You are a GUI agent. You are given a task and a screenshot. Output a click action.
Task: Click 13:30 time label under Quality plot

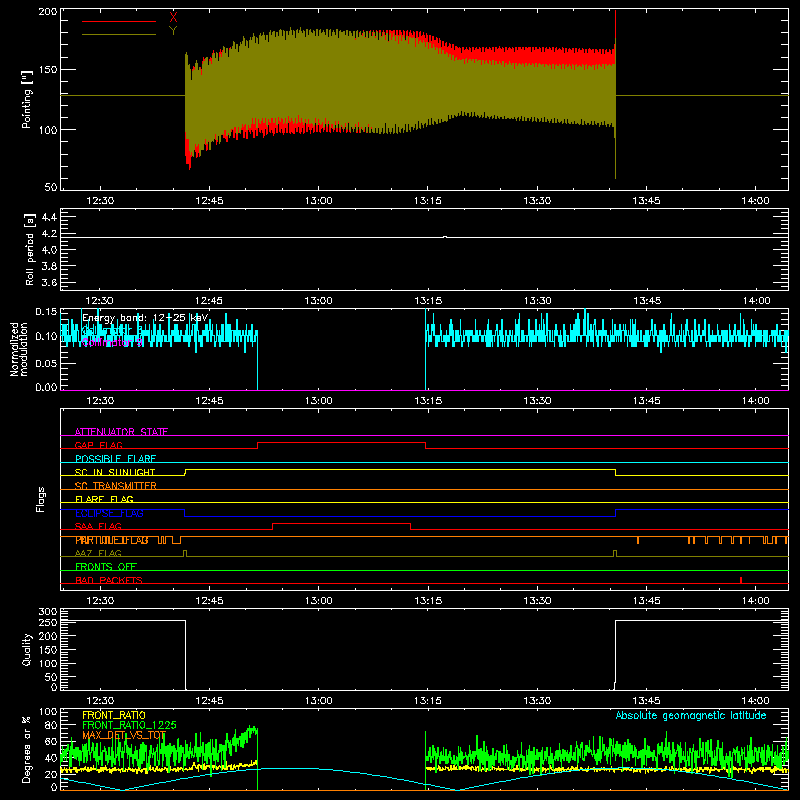[537, 701]
